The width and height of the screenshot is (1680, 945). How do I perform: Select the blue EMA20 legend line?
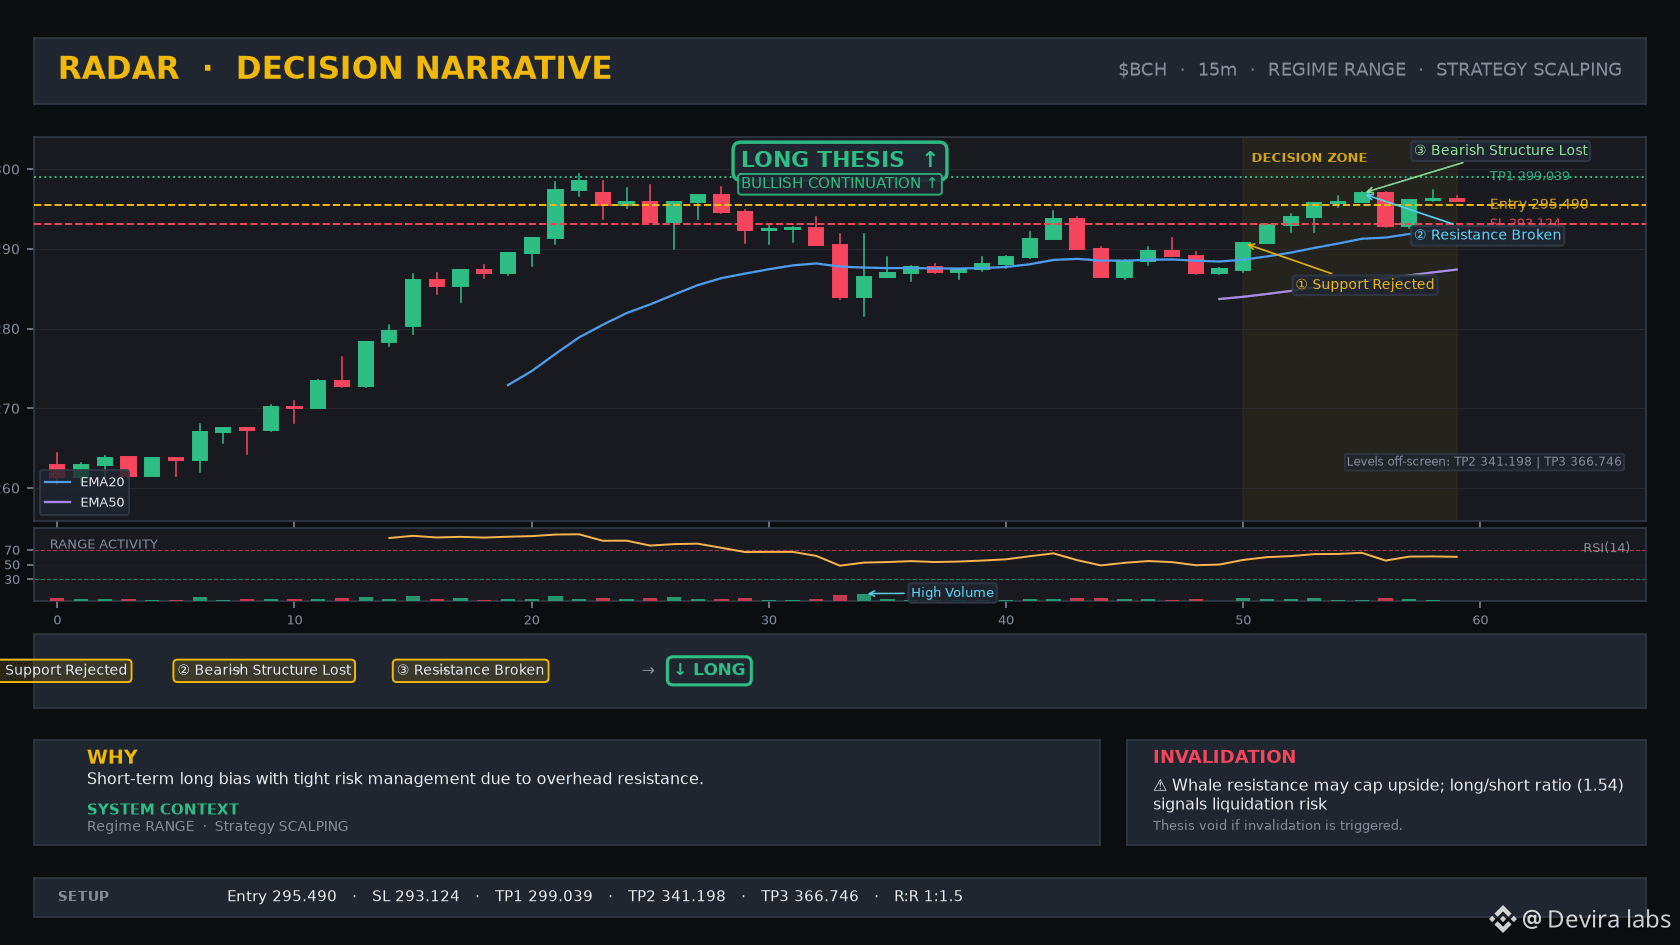point(58,482)
